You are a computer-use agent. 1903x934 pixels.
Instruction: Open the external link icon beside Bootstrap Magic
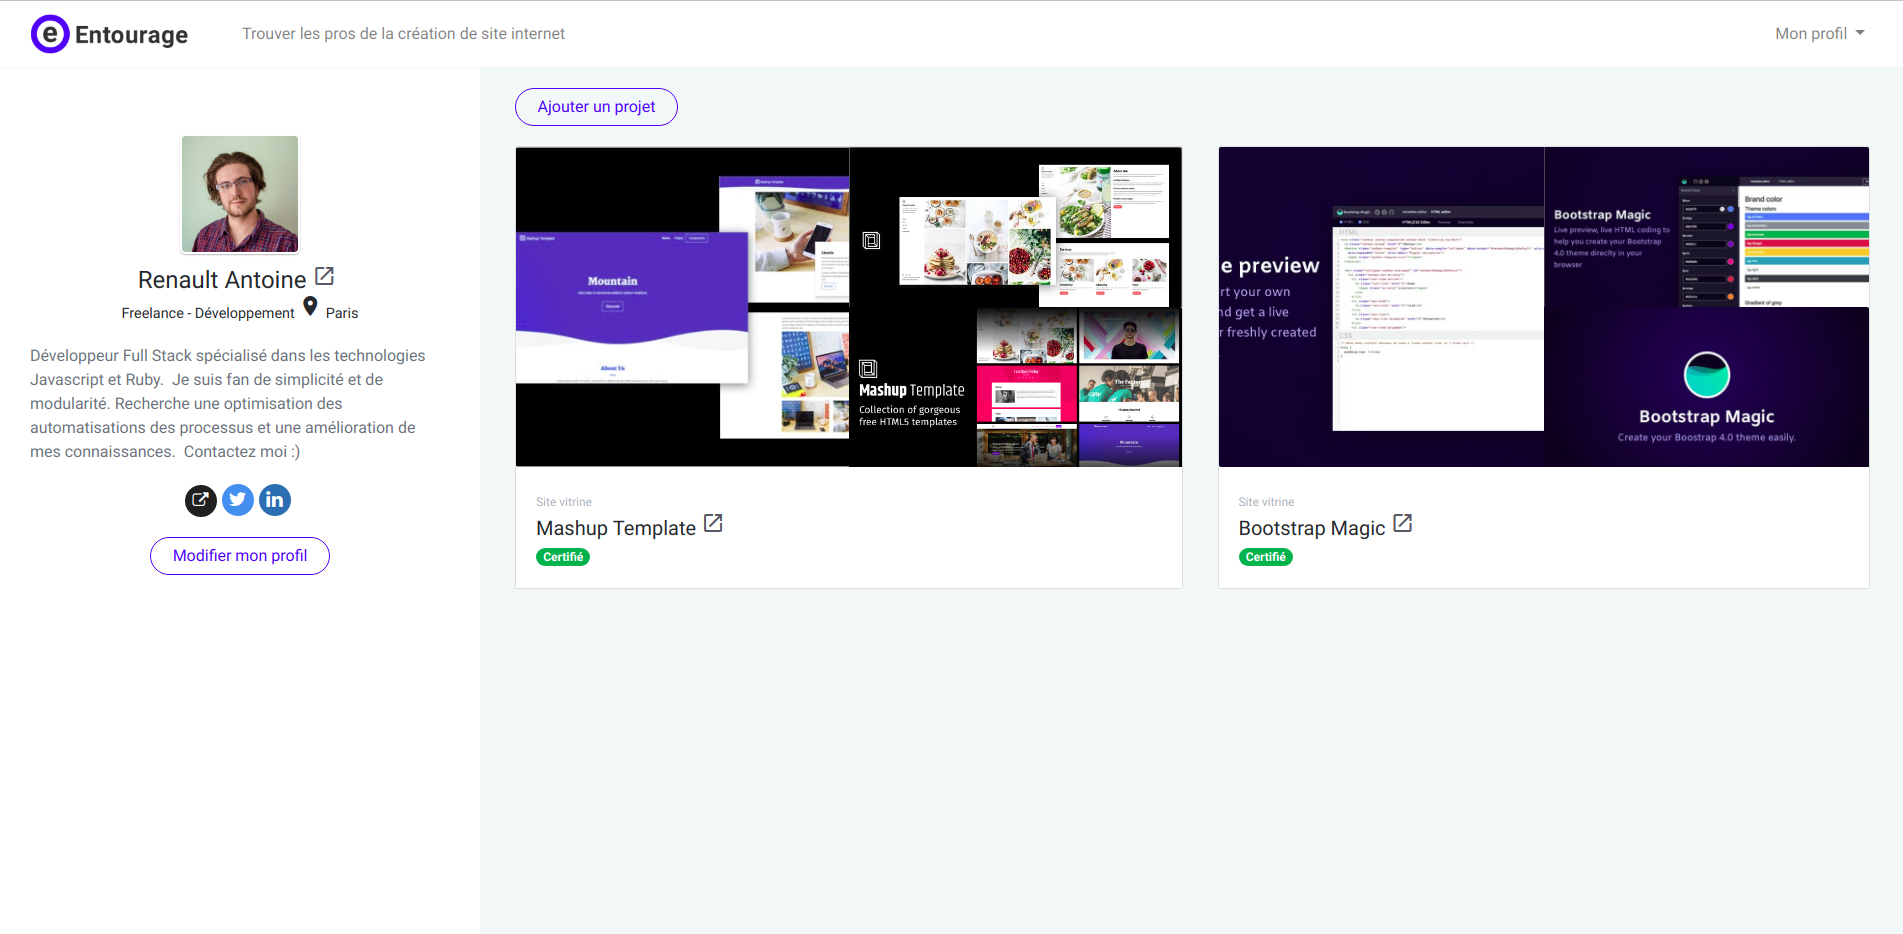[1403, 523]
